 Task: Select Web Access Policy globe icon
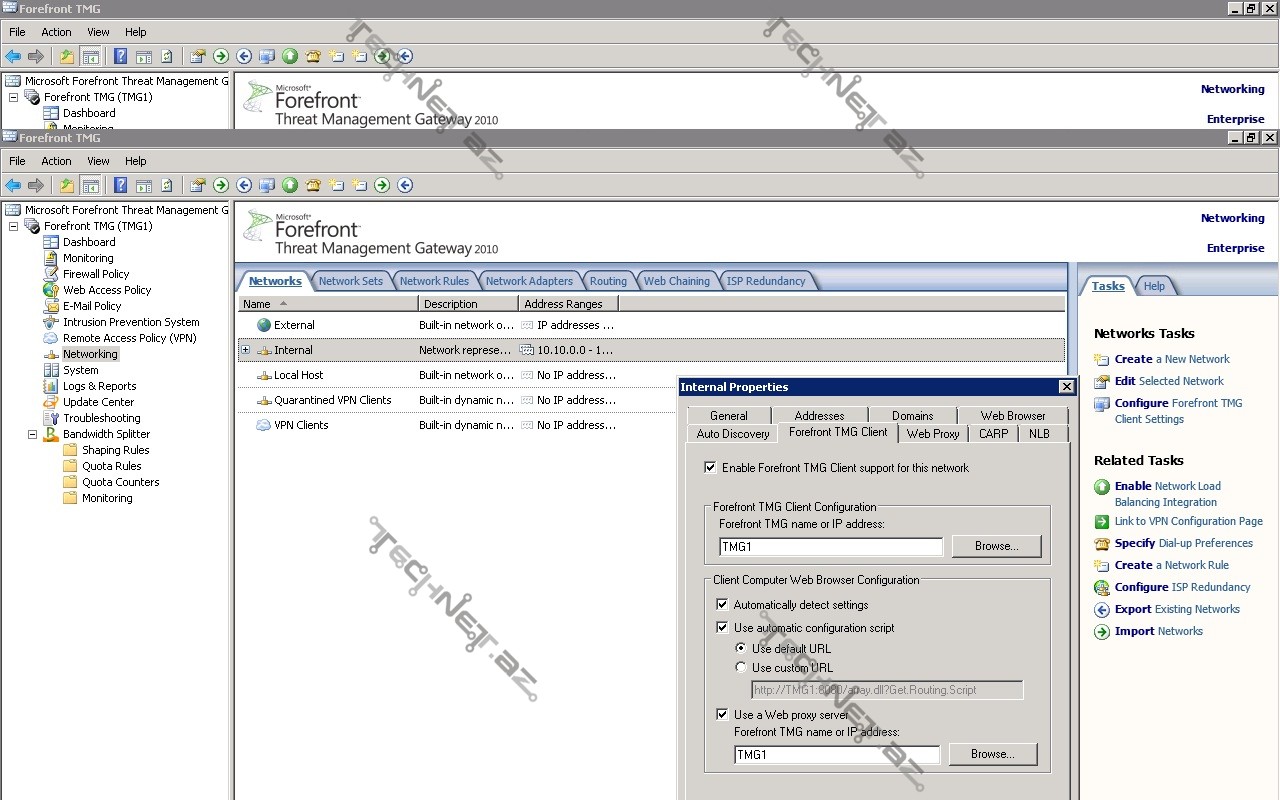(x=51, y=290)
